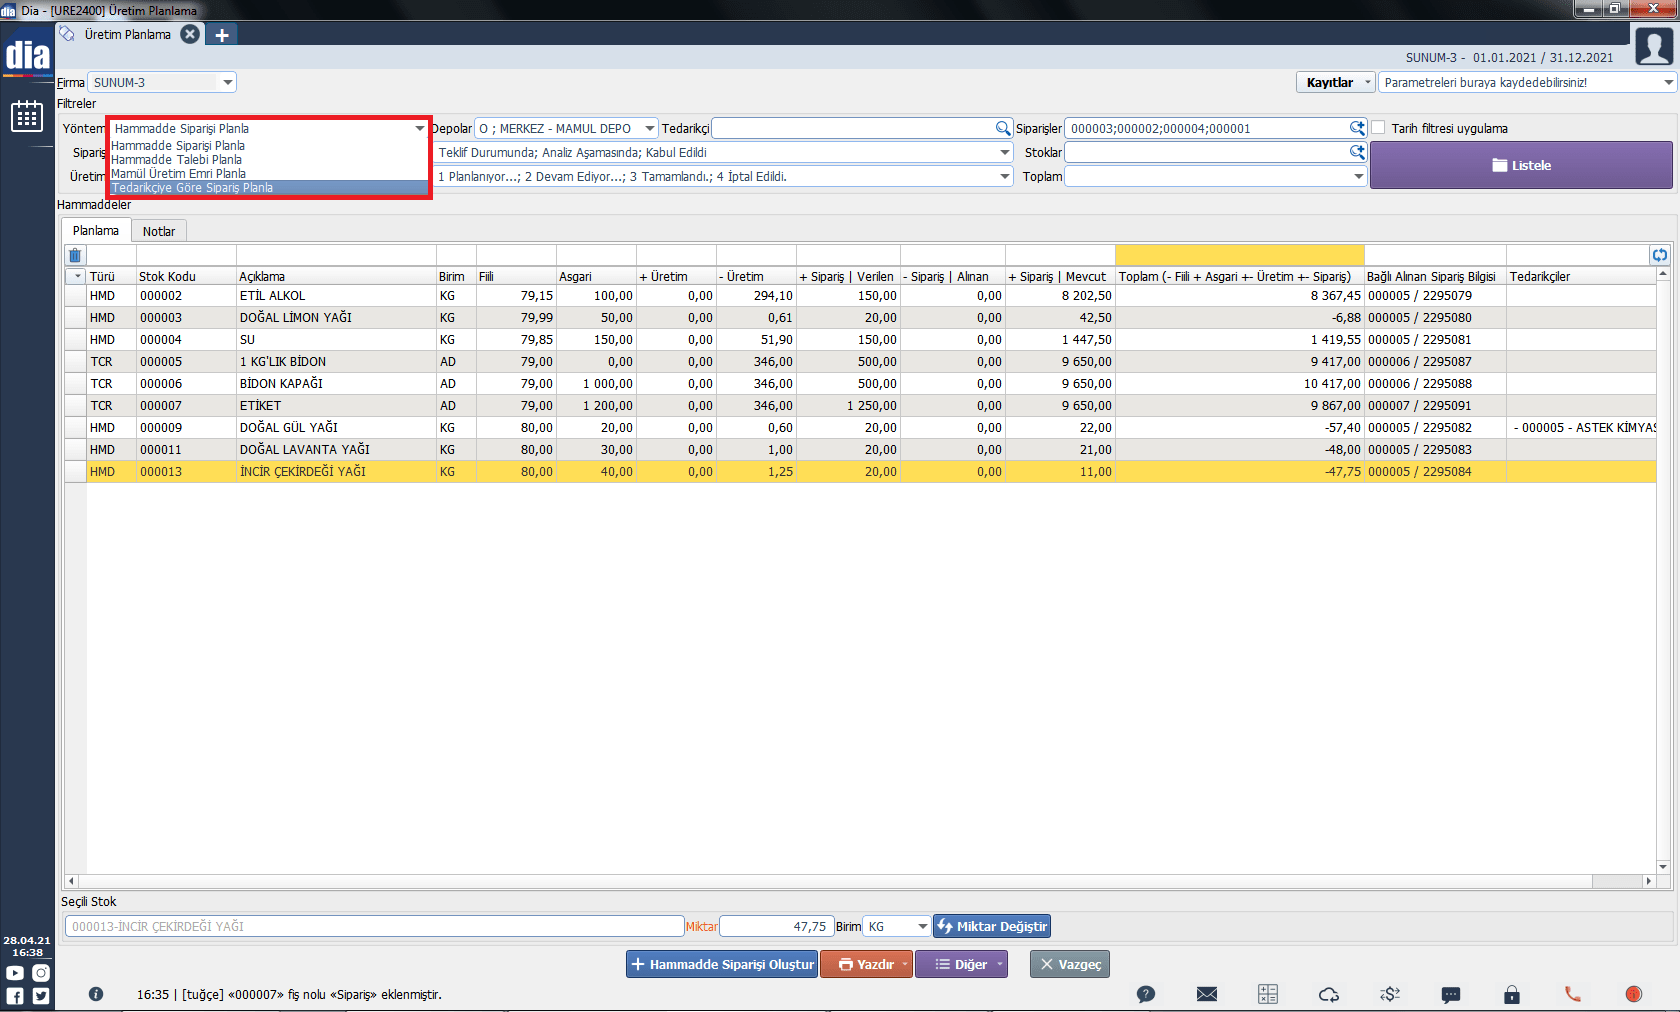Click the Siparişler lookup icon
Viewport: 1680px width, 1012px height.
(x=1357, y=128)
